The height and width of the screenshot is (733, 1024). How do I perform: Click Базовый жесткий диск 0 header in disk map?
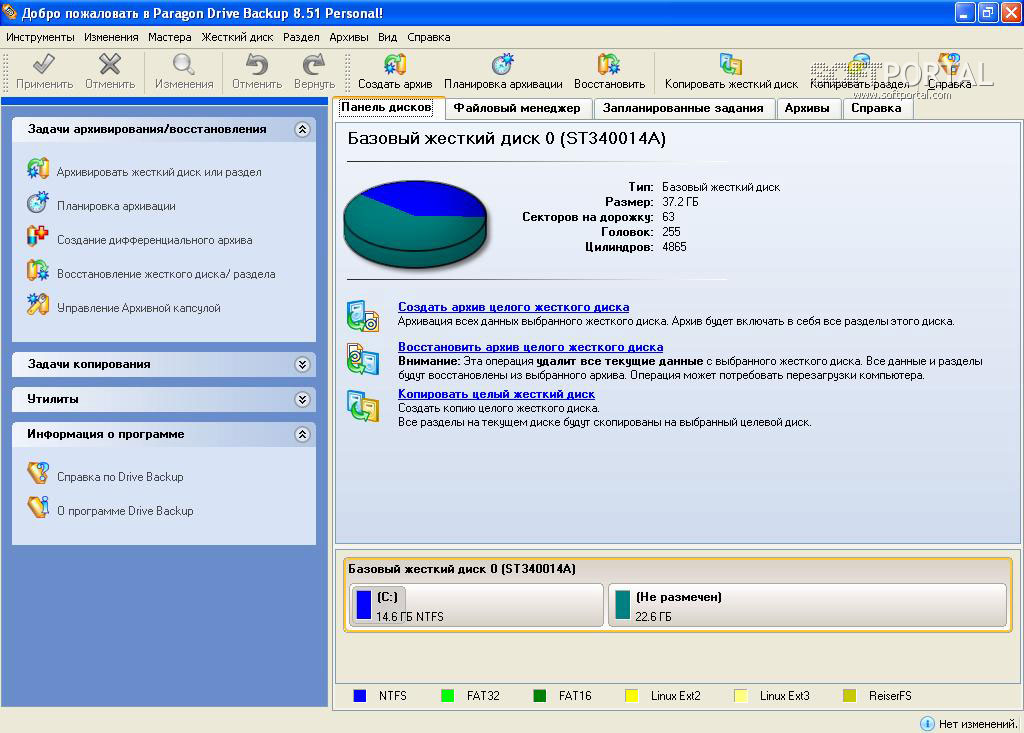click(x=461, y=569)
